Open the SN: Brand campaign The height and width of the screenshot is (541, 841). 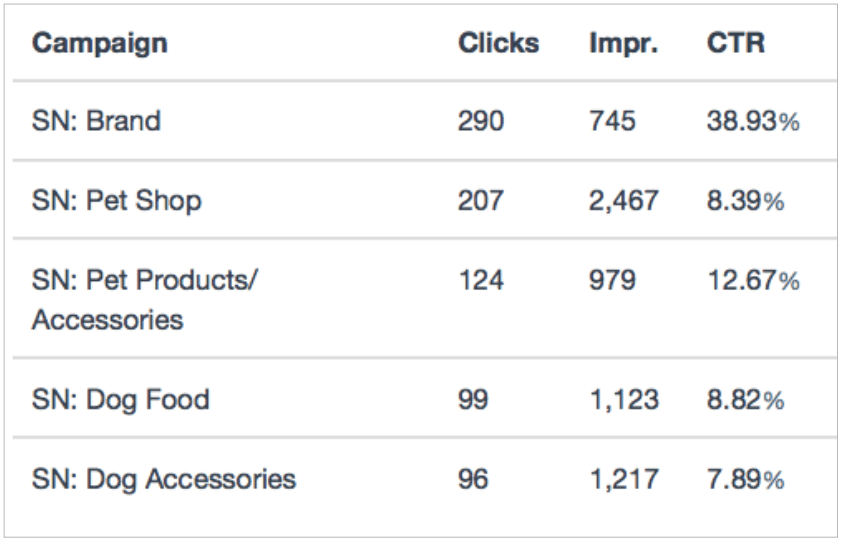[x=96, y=121]
